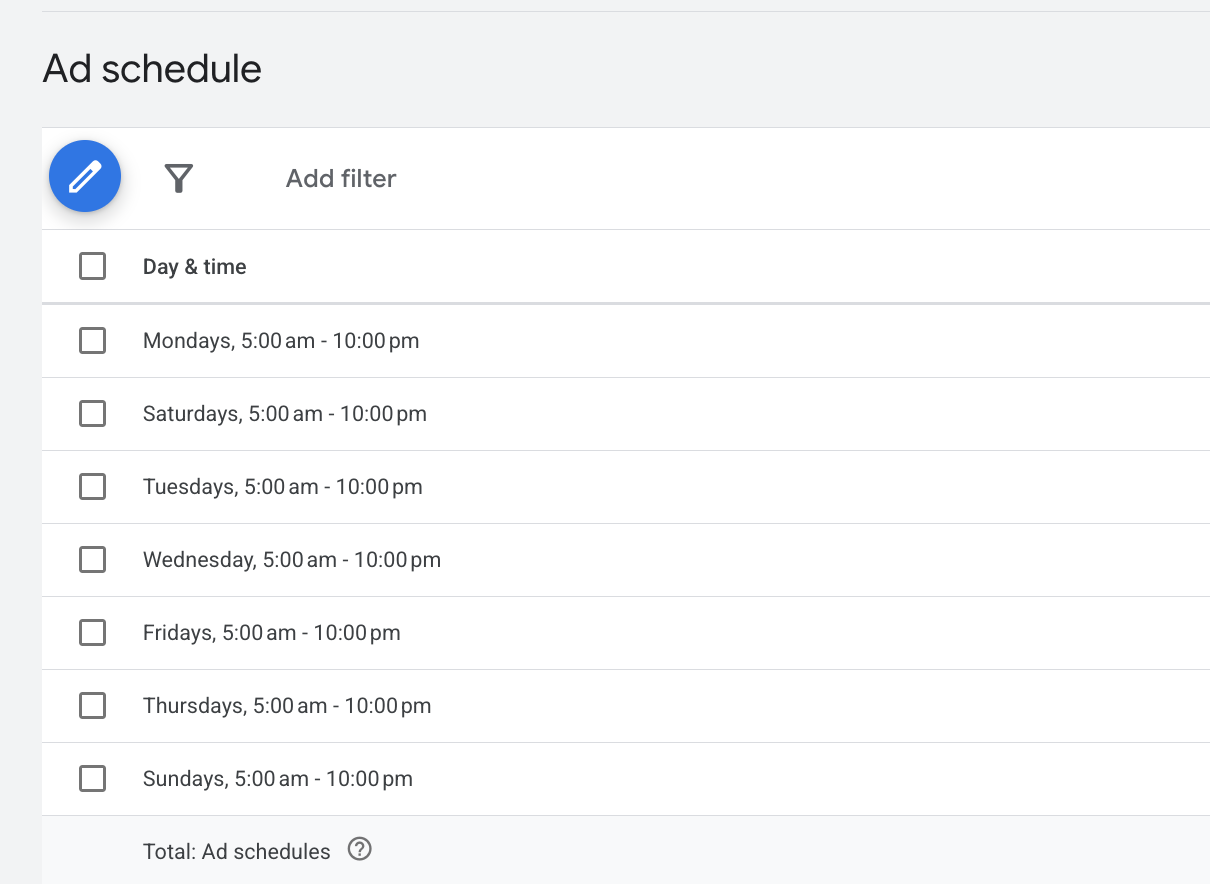Select the Thursdays schedule checkbox
The width and height of the screenshot is (1210, 884).
pos(92,705)
